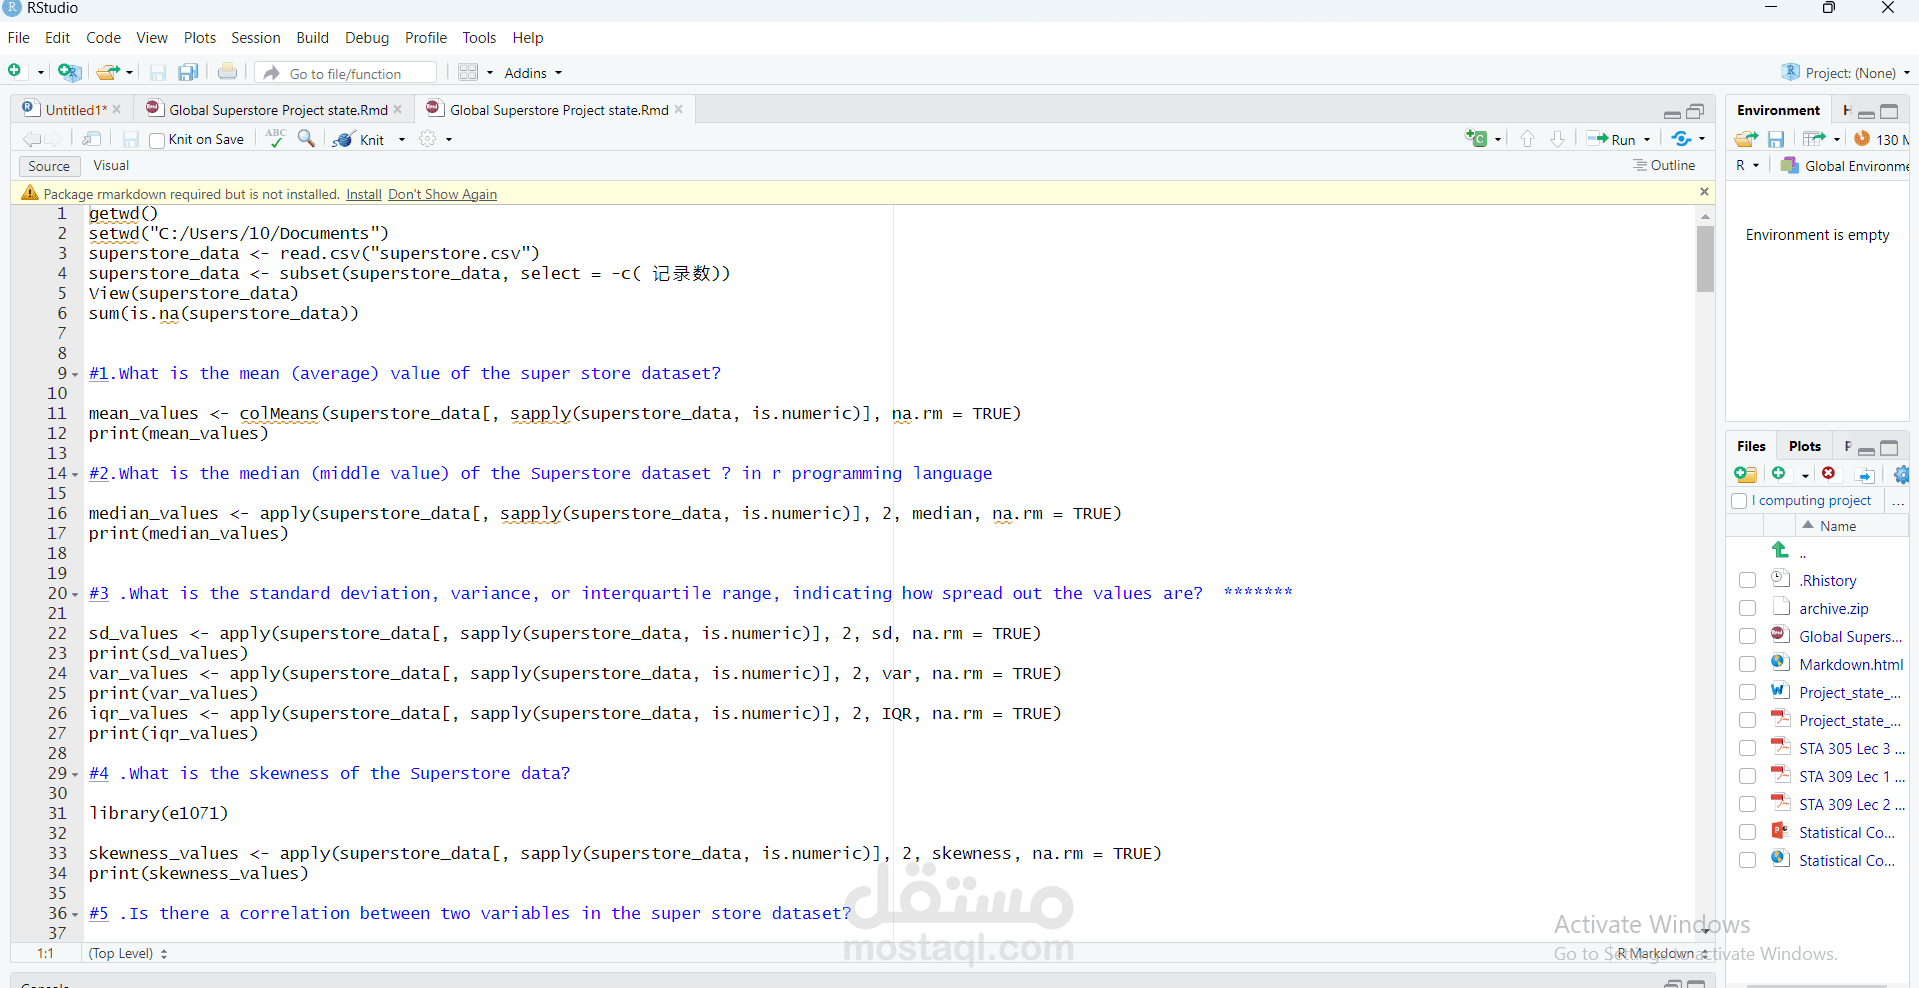This screenshot has width=1919, height=988.
Task: Click the Publish document icon
Action: tap(1682, 139)
